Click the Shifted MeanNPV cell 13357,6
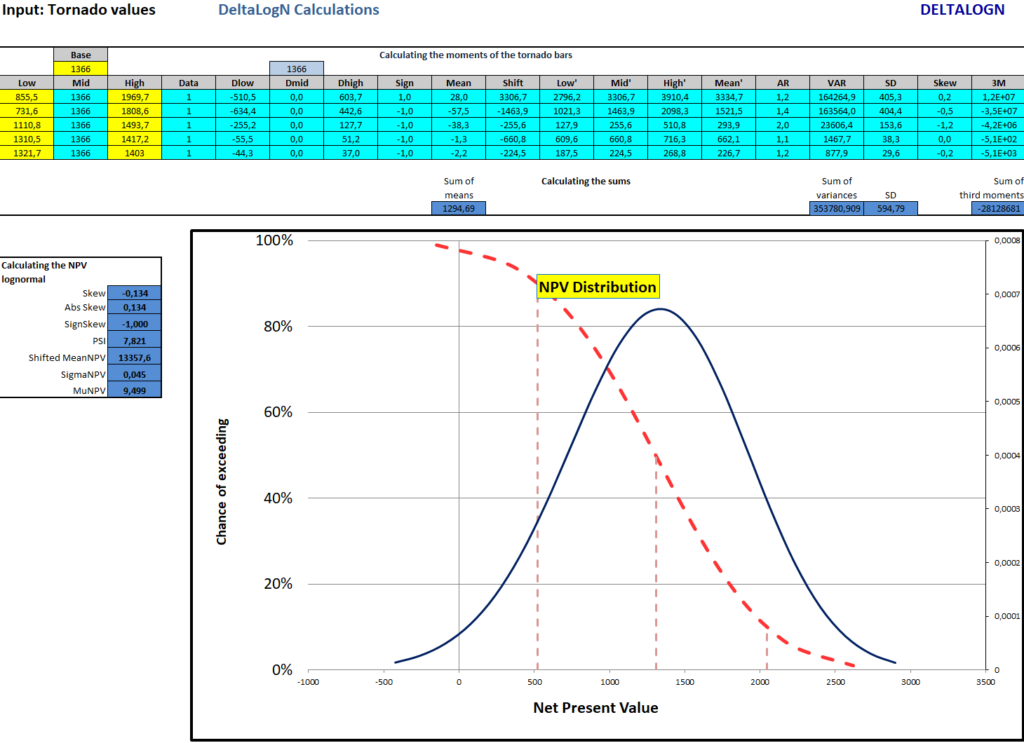Screen dimensions: 1024x743 click(x=137, y=357)
